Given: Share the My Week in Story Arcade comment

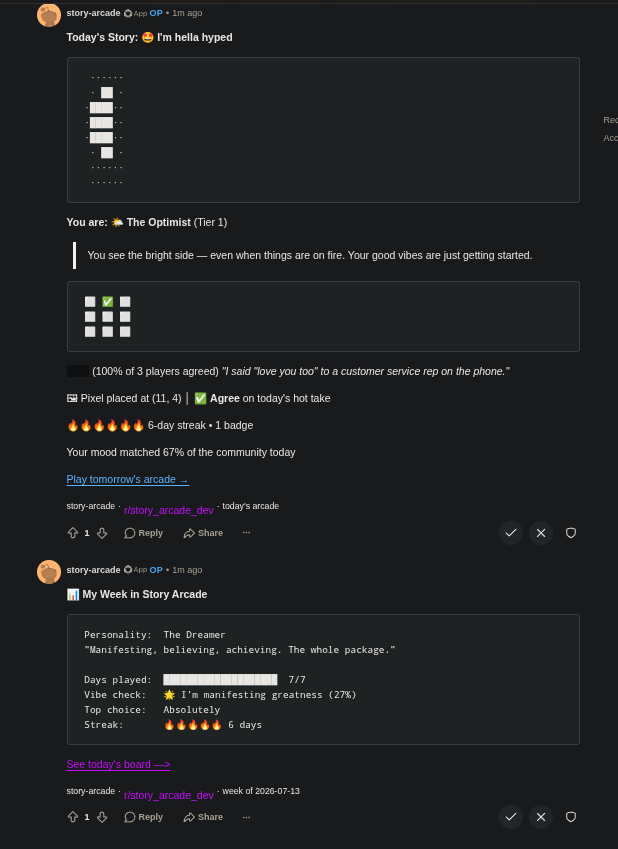Looking at the screenshot, I should pos(203,817).
